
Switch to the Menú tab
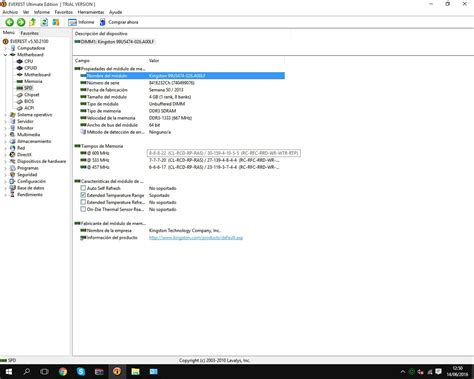9,33
